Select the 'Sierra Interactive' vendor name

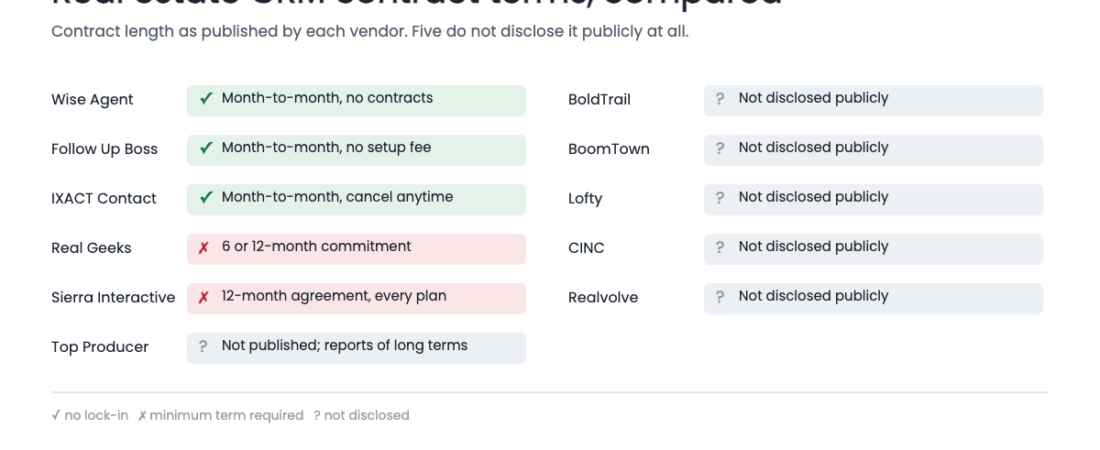113,298
